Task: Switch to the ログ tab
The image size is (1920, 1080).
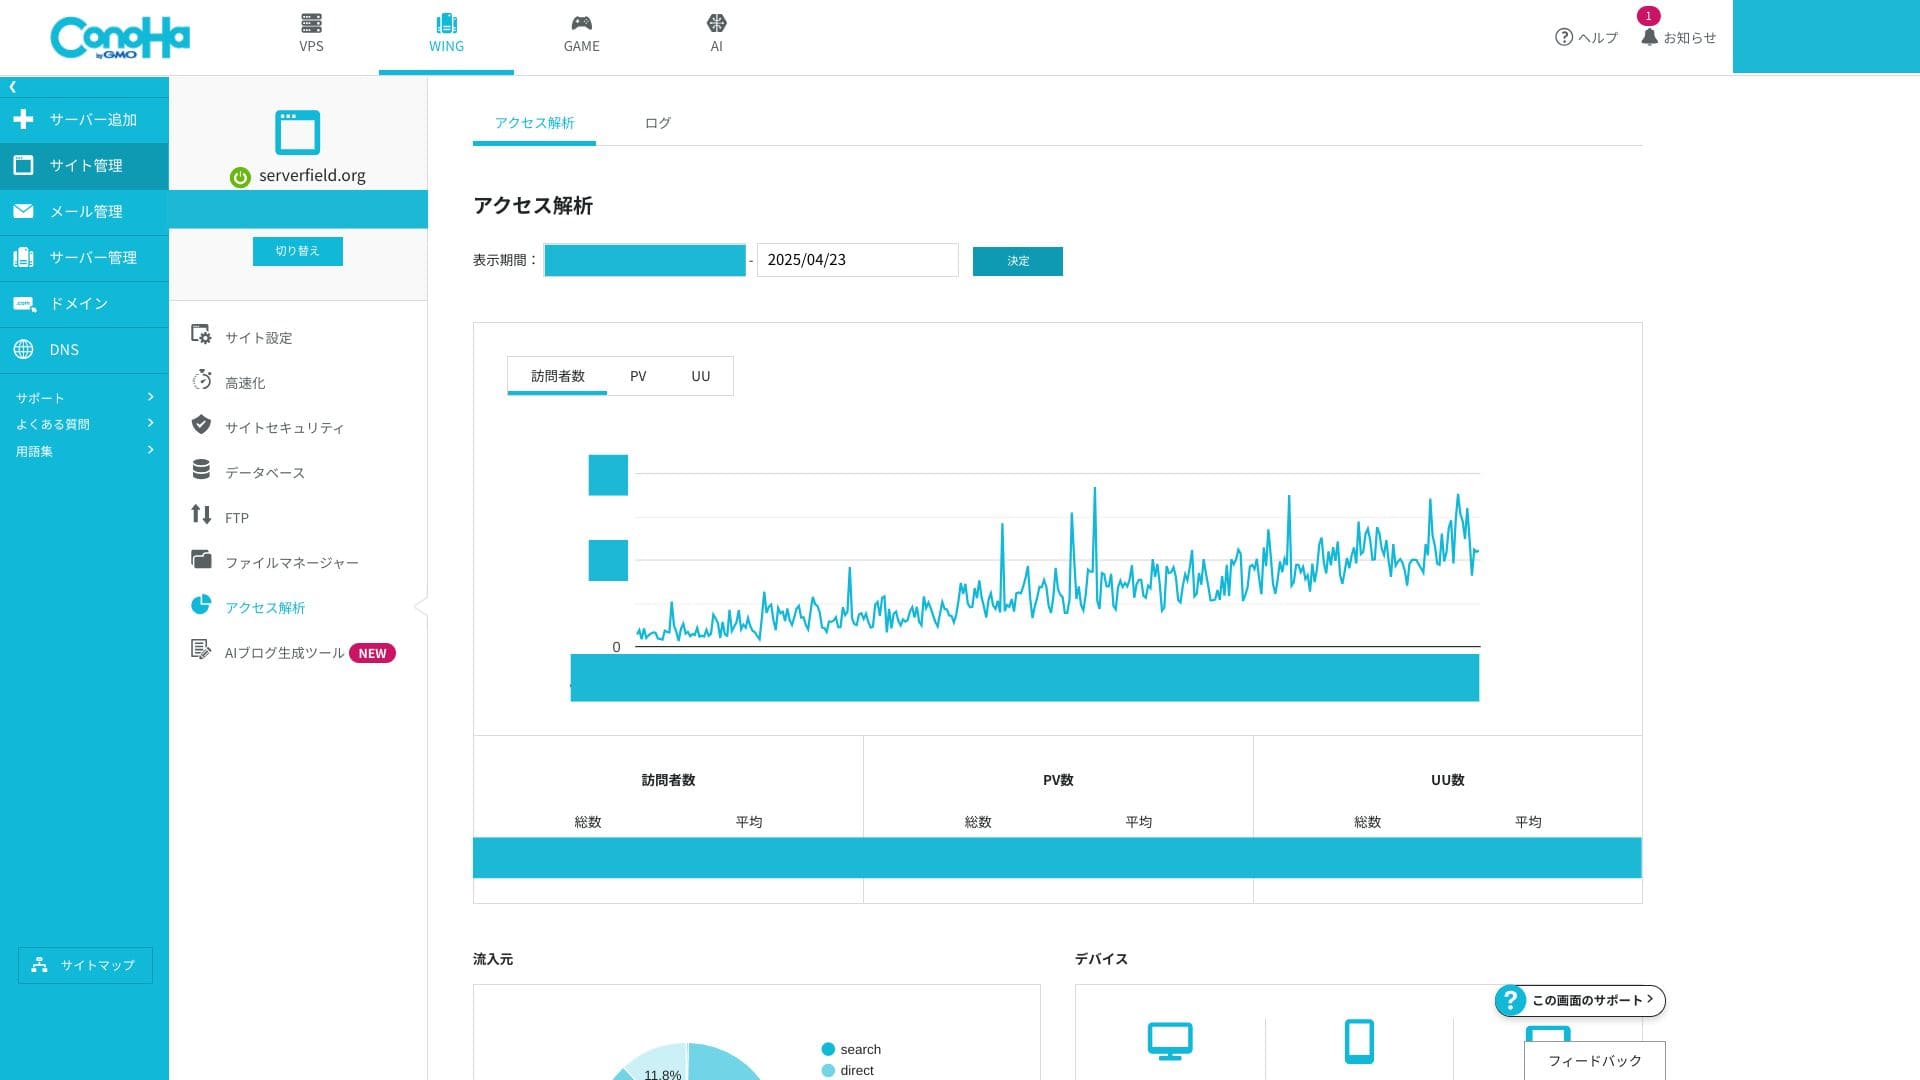Action: coord(657,123)
